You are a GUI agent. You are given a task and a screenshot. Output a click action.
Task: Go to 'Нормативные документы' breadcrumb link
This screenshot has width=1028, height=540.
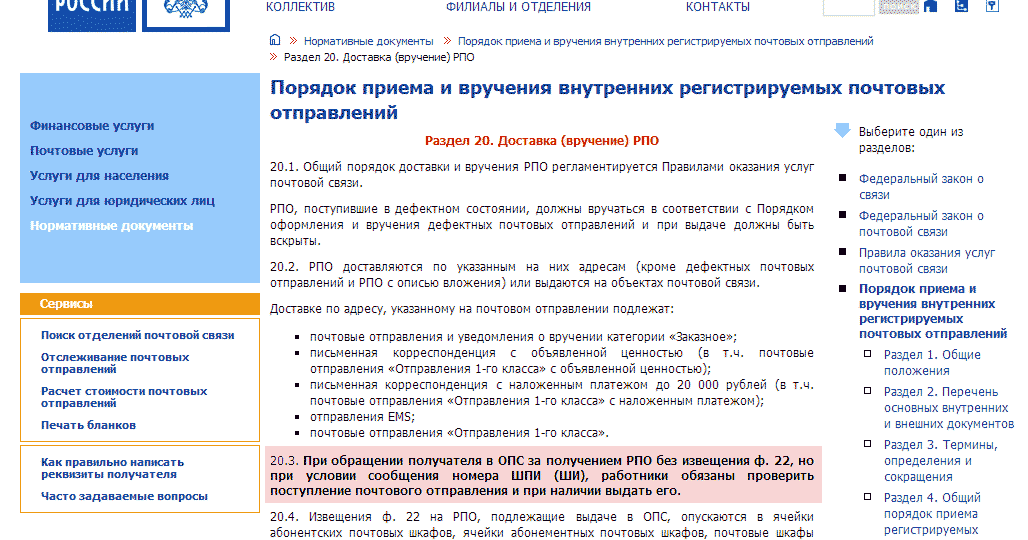(368, 41)
